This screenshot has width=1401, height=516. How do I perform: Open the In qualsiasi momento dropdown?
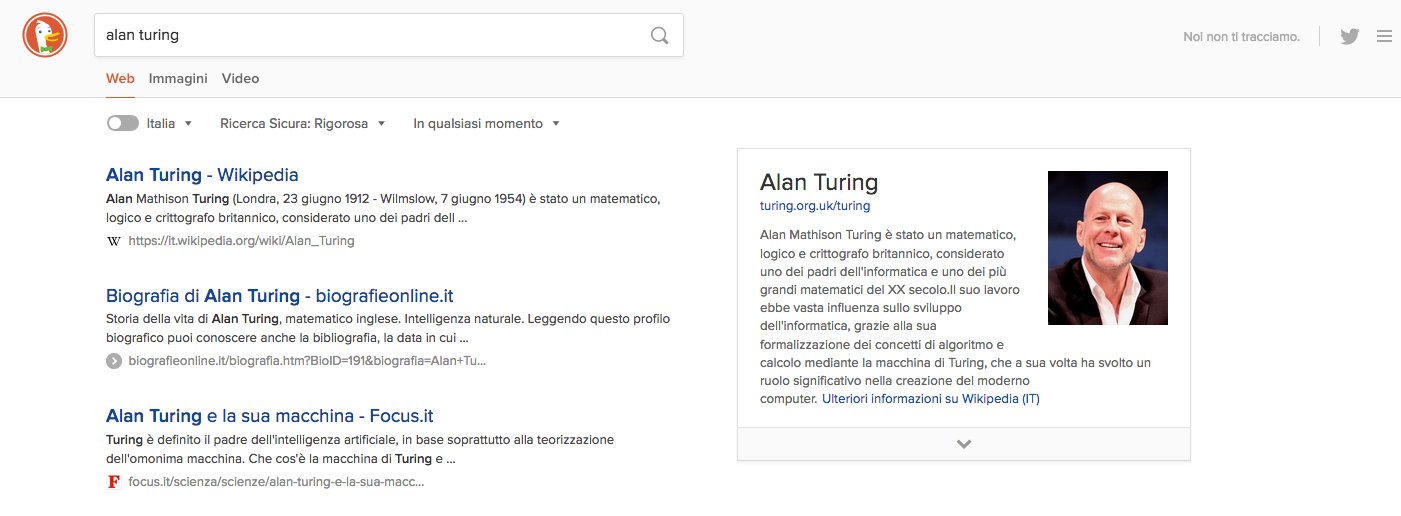coord(486,124)
